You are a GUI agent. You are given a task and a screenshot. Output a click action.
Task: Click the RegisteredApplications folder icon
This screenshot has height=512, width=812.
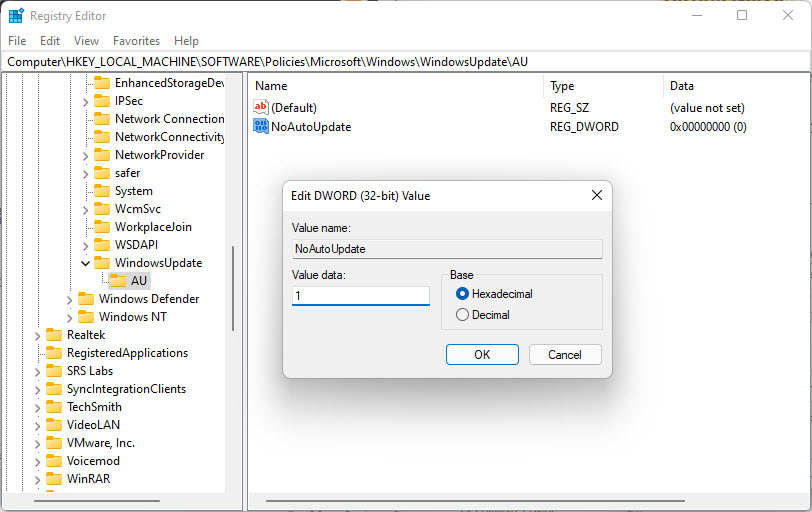pyautogui.click(x=54, y=353)
